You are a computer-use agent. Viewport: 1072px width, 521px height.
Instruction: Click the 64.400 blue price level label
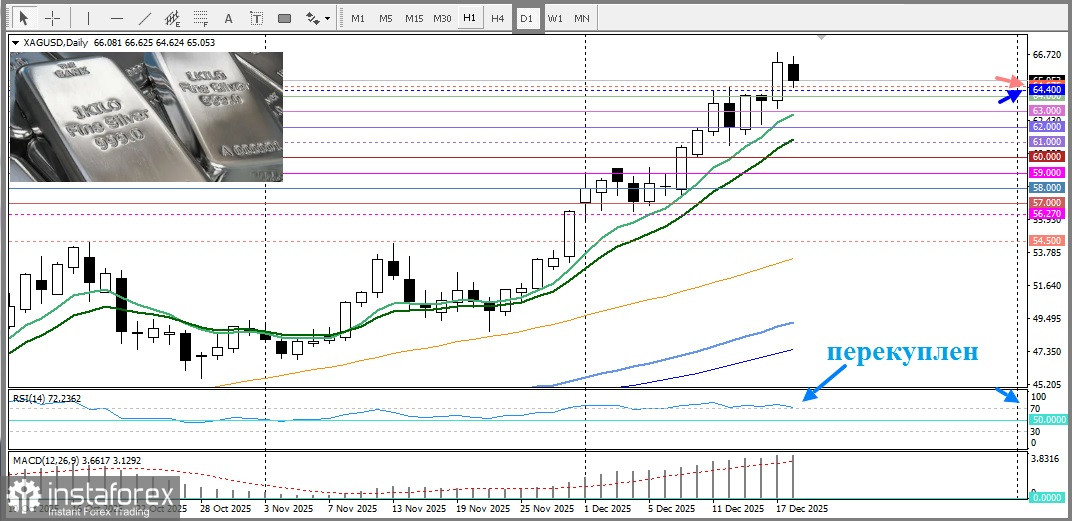tap(1046, 90)
